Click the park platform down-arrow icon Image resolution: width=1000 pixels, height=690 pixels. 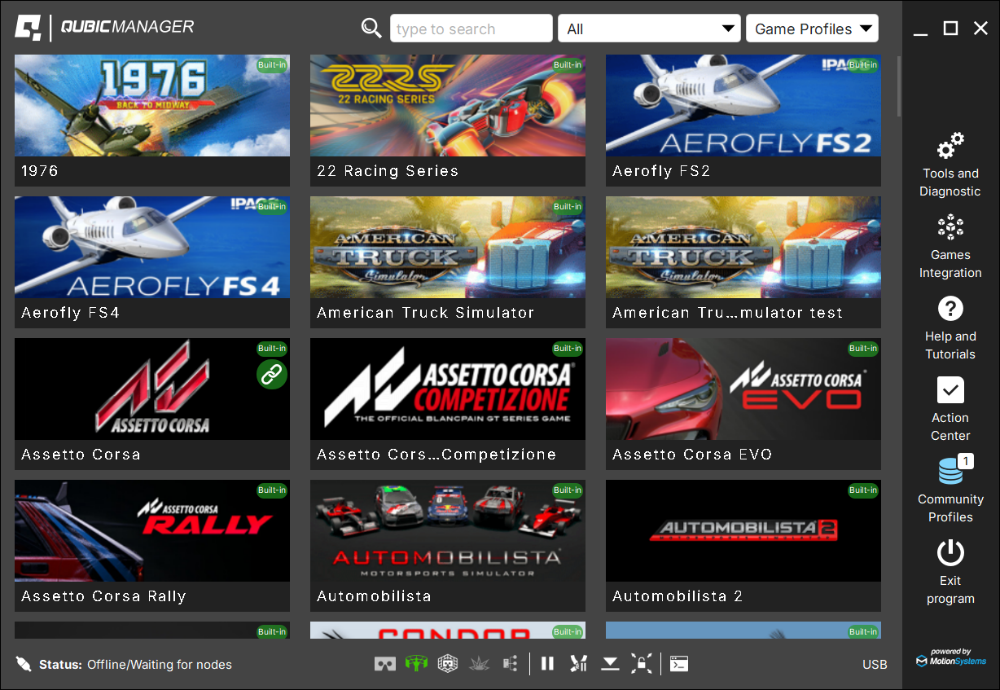click(x=609, y=663)
